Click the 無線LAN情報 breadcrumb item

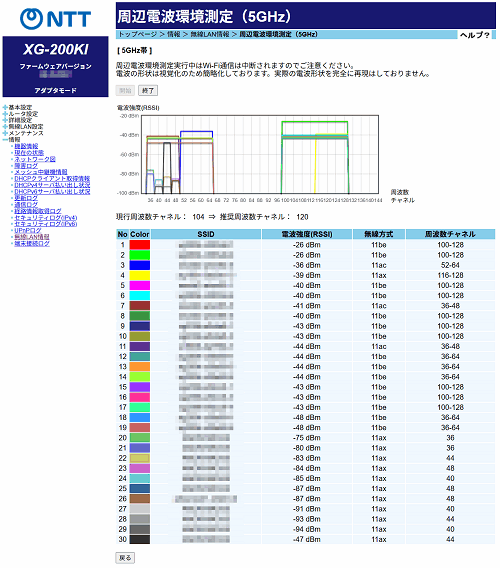point(210,34)
